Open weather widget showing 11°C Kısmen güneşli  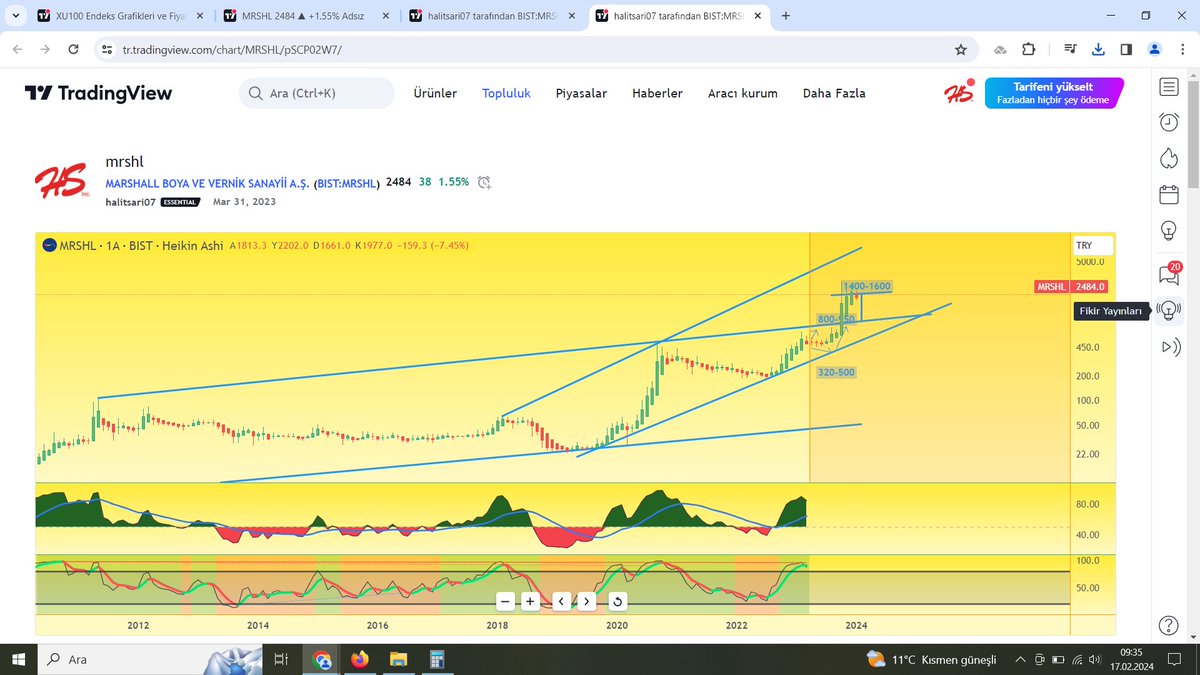932,659
